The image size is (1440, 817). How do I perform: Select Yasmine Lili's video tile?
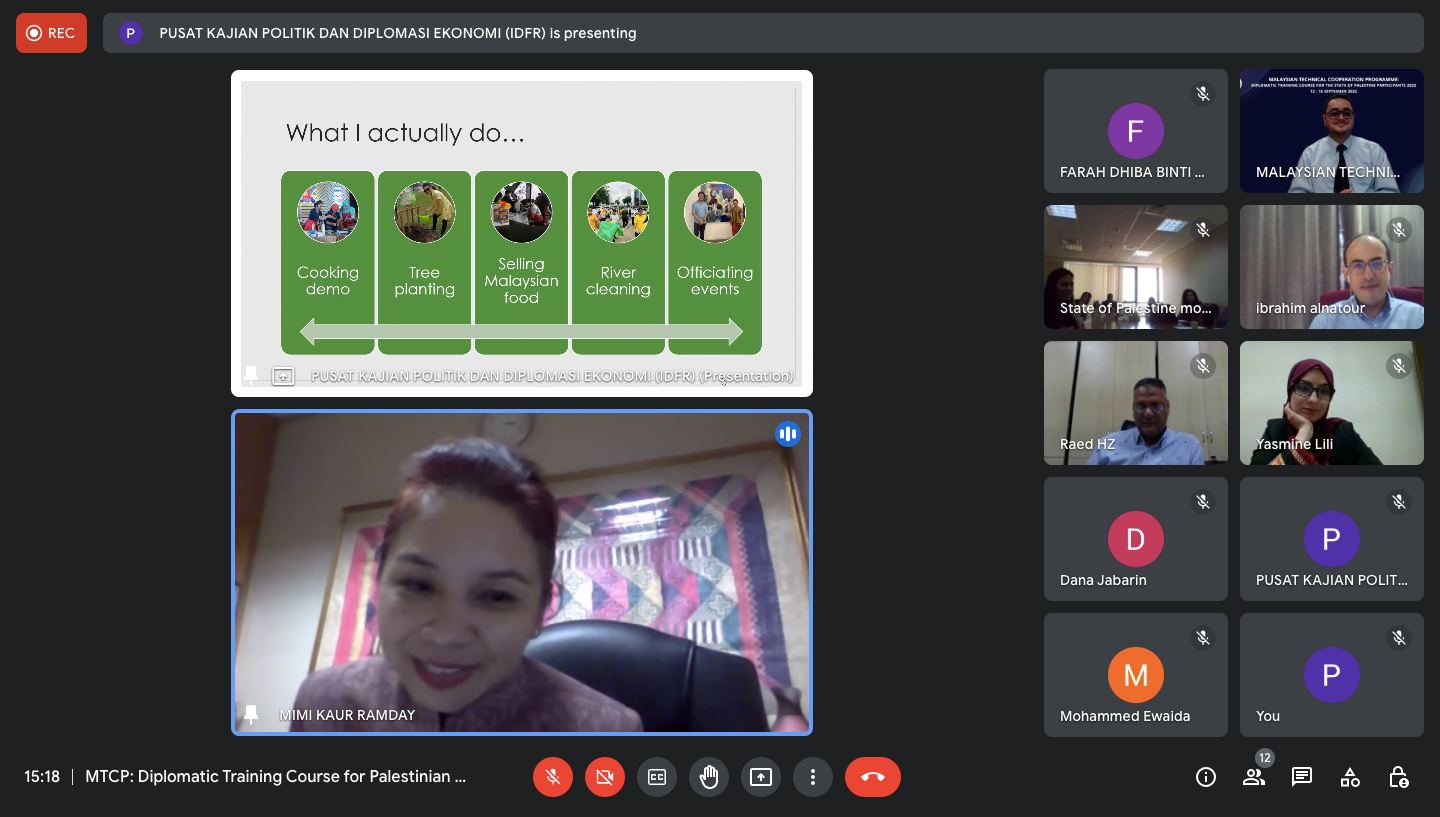point(1331,403)
